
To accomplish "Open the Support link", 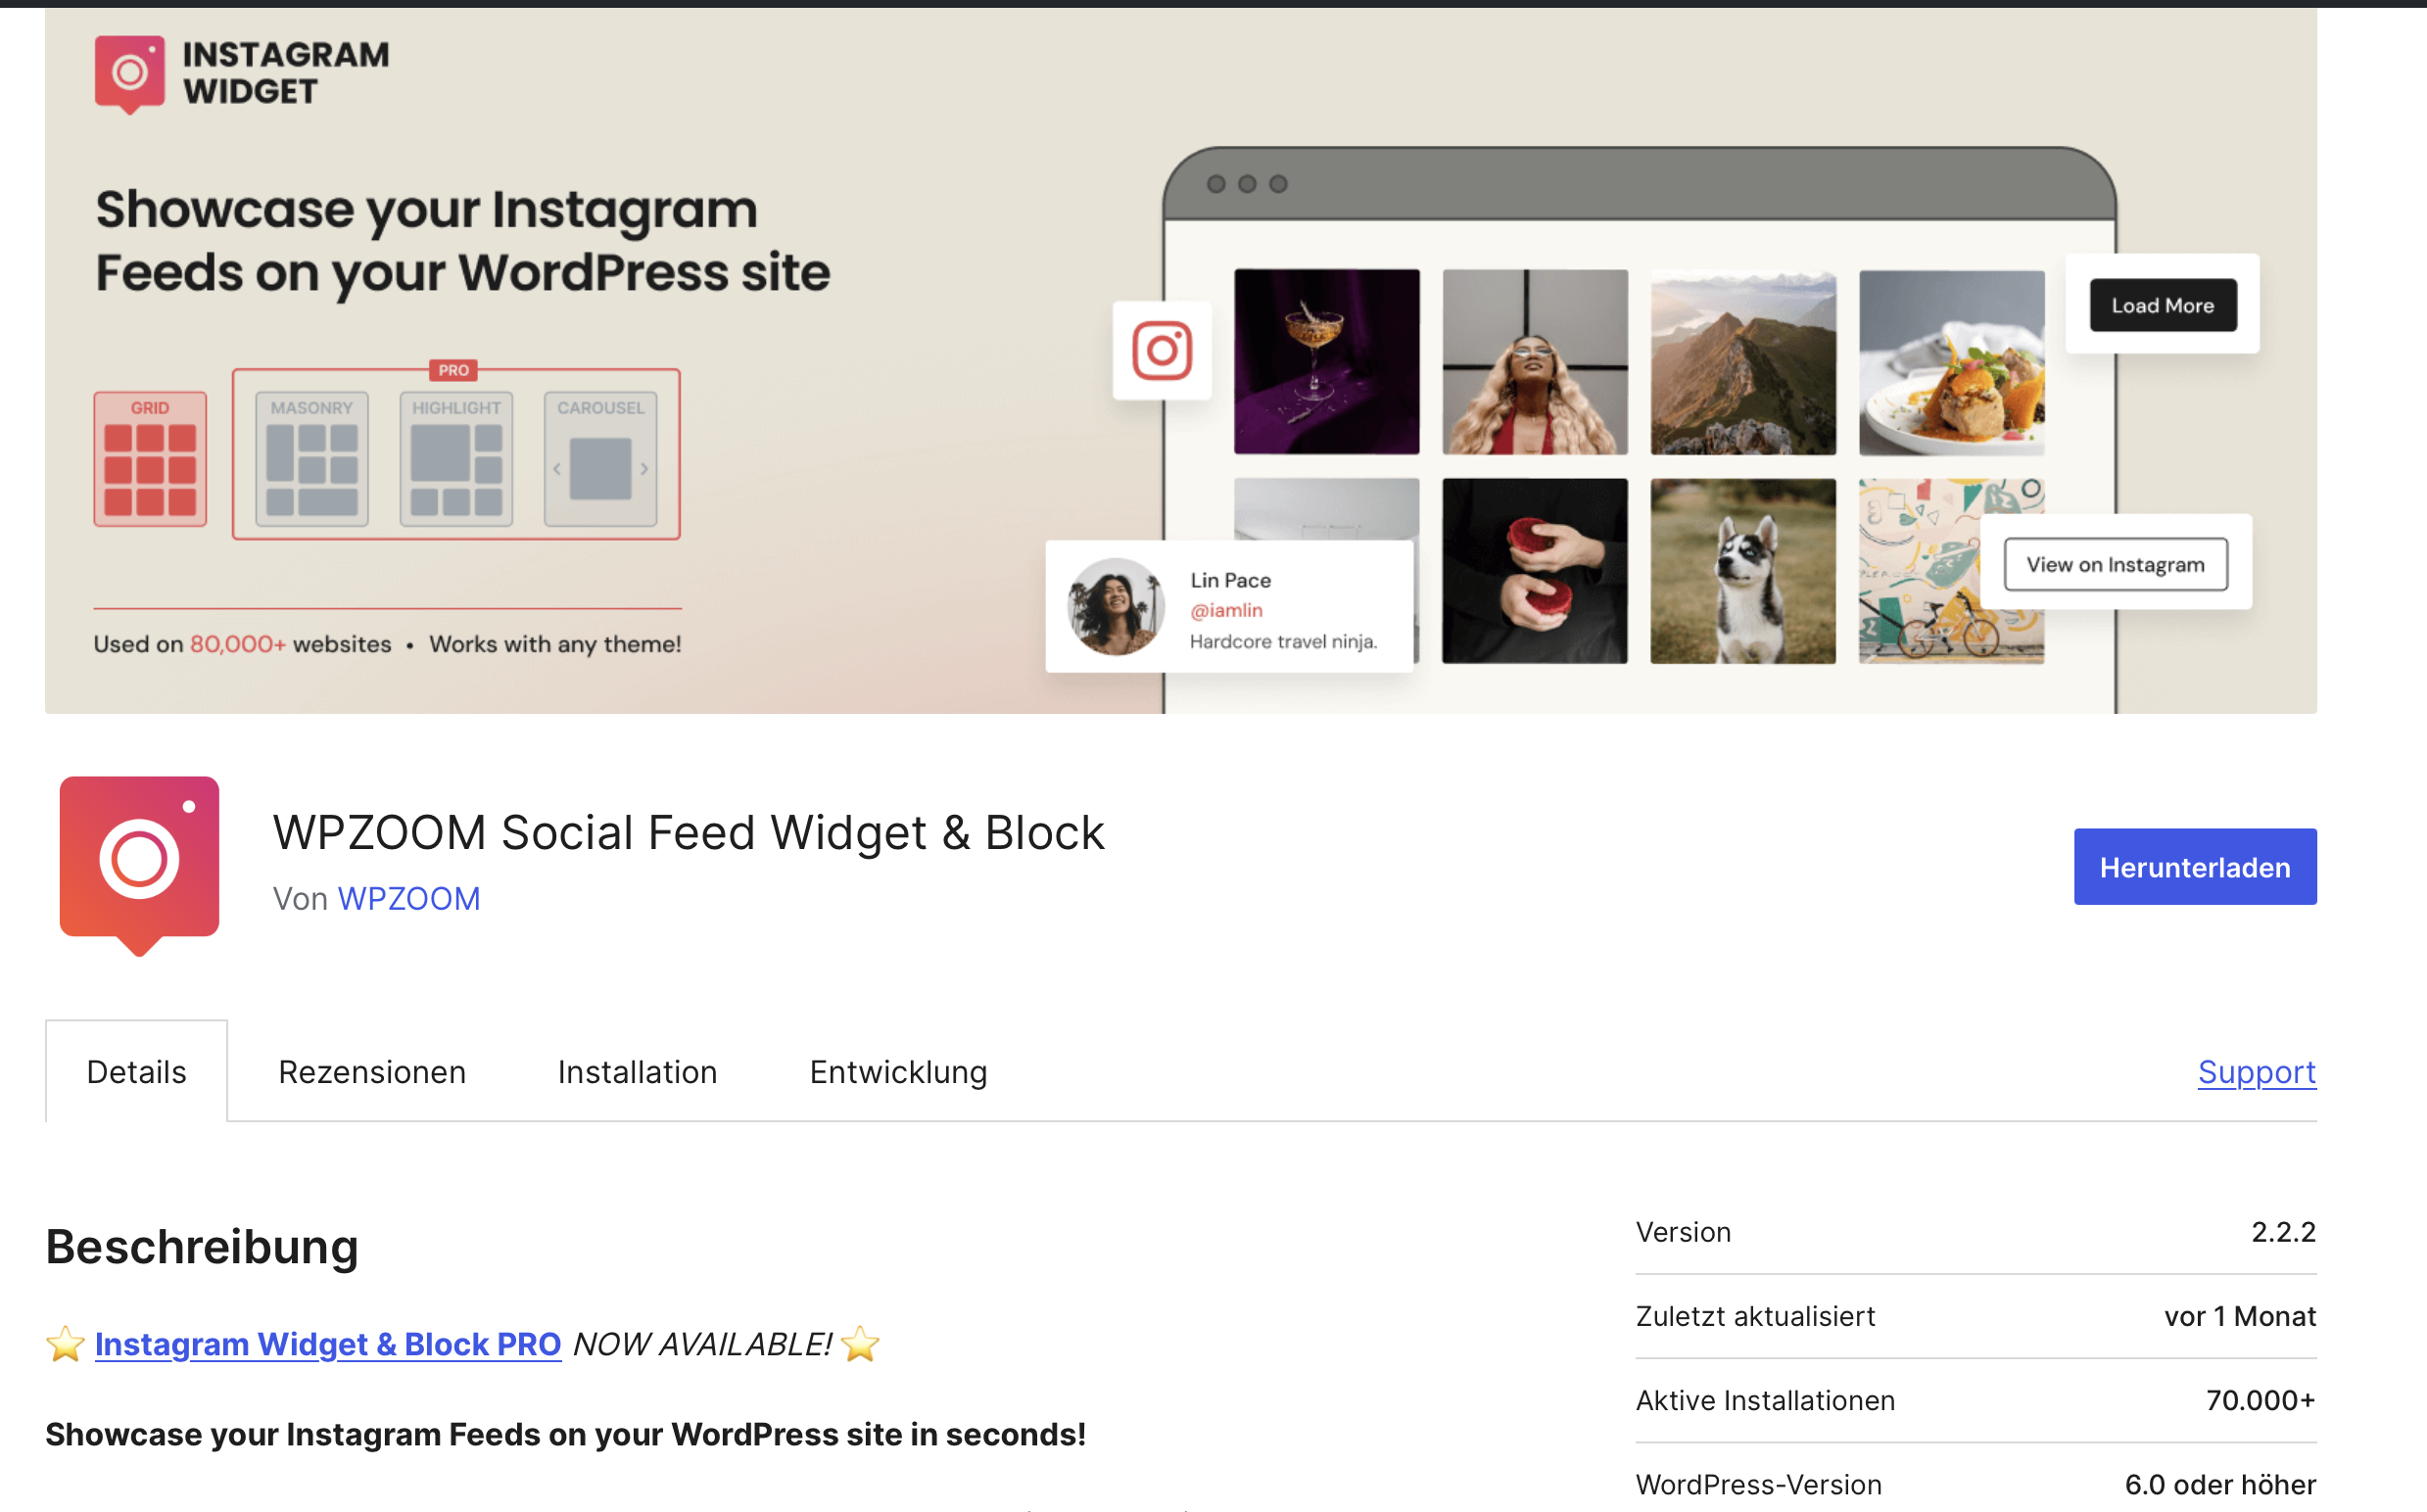I will pos(2256,1071).
